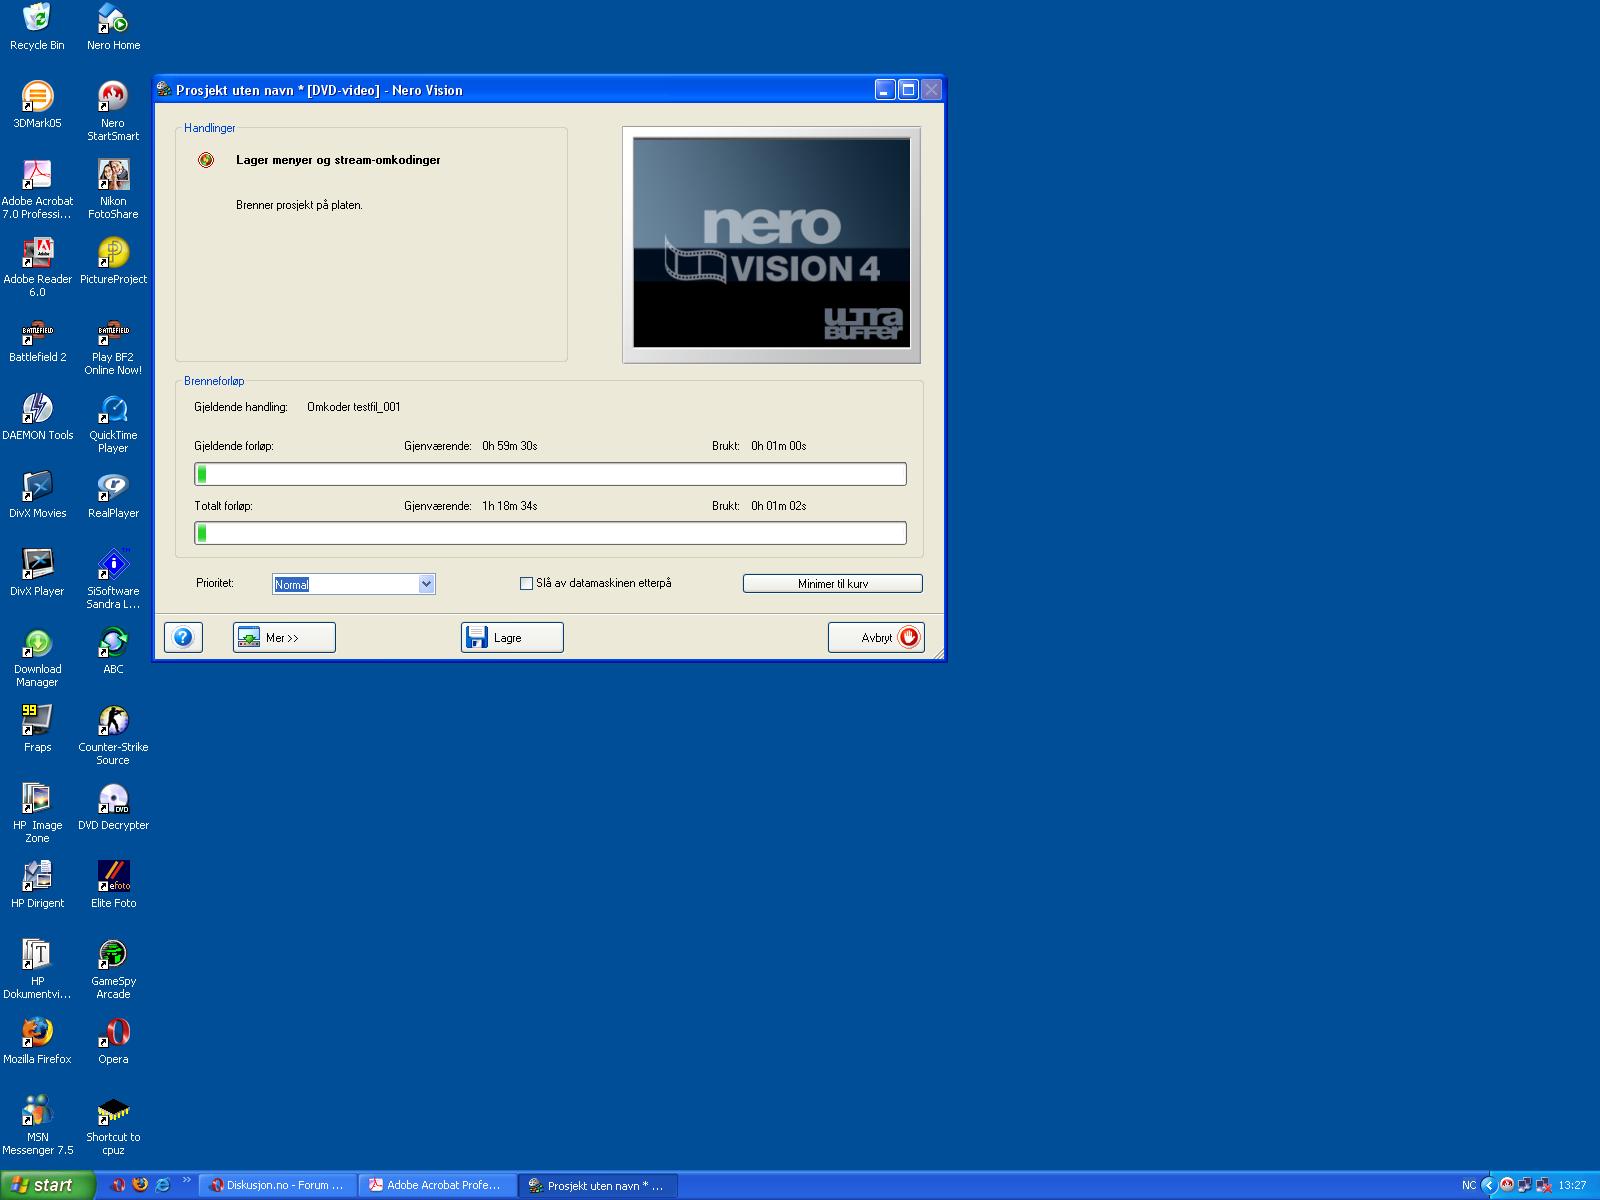Select the DivX Player desktop icon

(x=37, y=574)
